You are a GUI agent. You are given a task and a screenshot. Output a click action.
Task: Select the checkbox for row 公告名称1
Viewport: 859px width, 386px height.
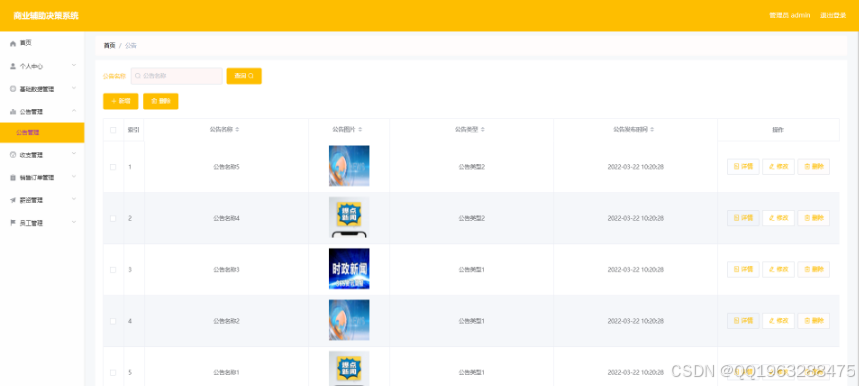point(113,373)
